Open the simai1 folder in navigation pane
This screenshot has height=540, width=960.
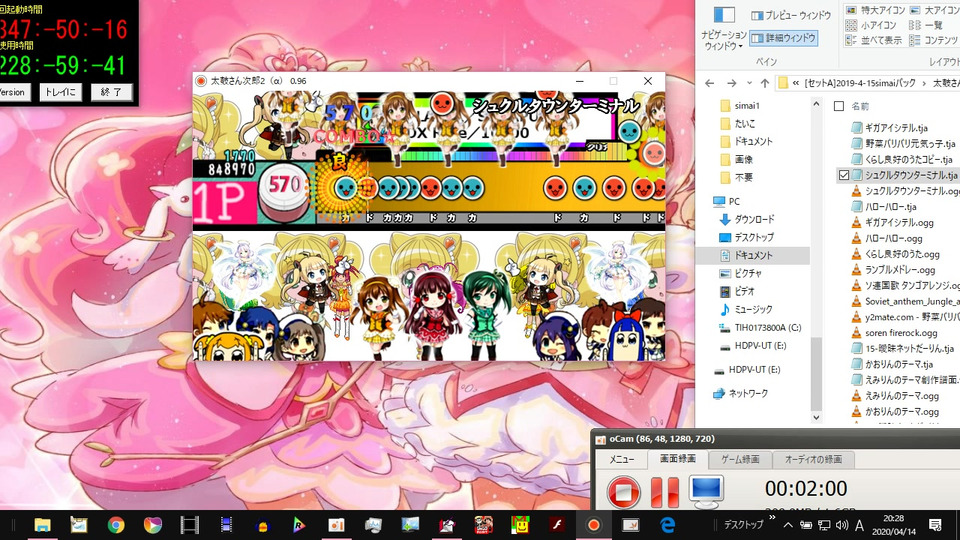coord(747,105)
